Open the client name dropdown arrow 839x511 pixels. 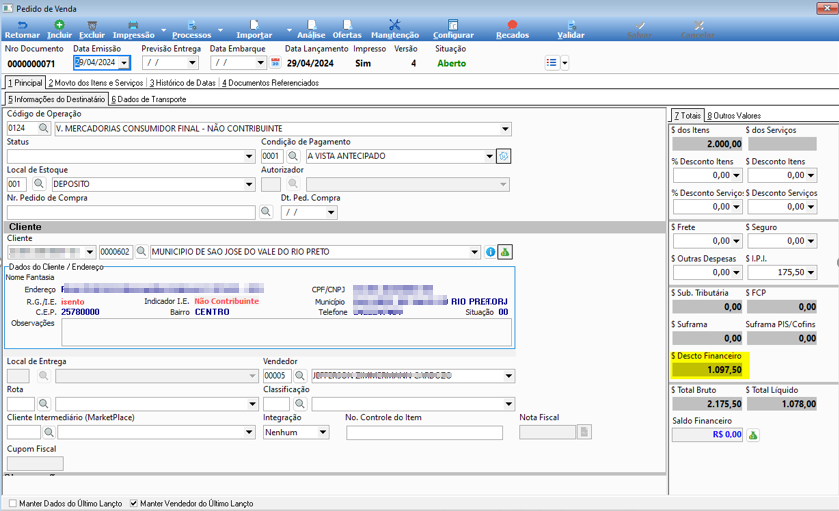coord(474,251)
